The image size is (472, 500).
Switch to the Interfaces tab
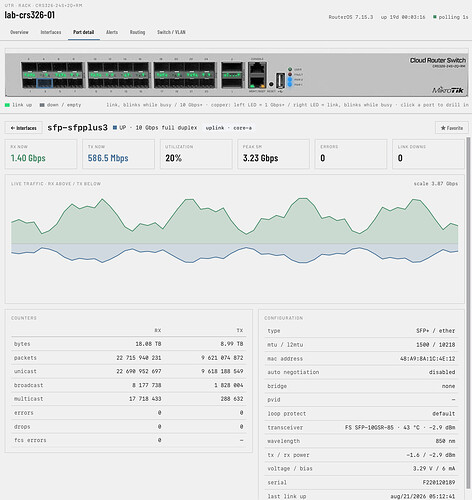click(x=51, y=32)
